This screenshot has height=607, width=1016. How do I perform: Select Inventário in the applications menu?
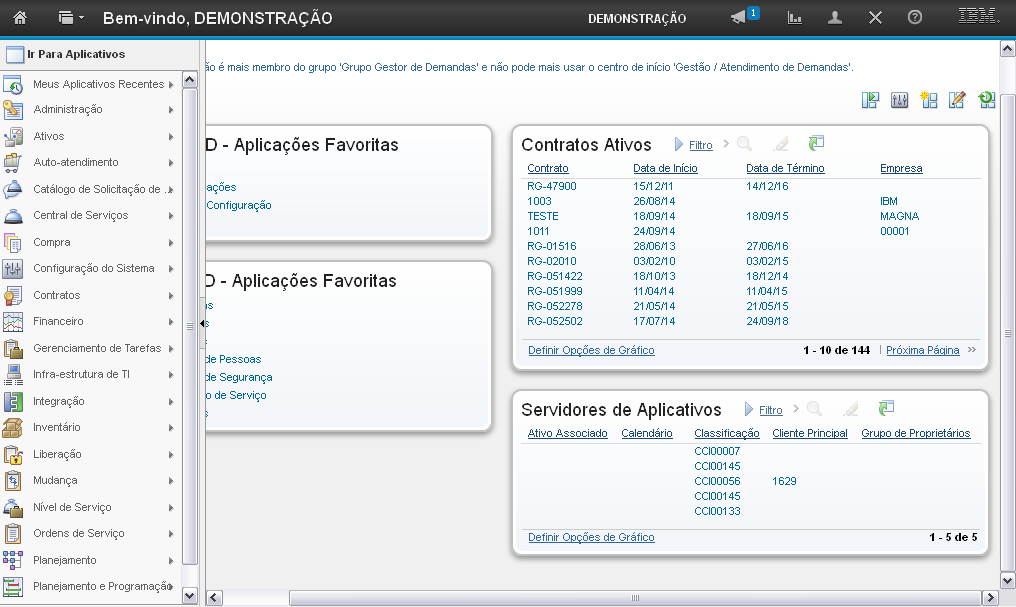56,428
